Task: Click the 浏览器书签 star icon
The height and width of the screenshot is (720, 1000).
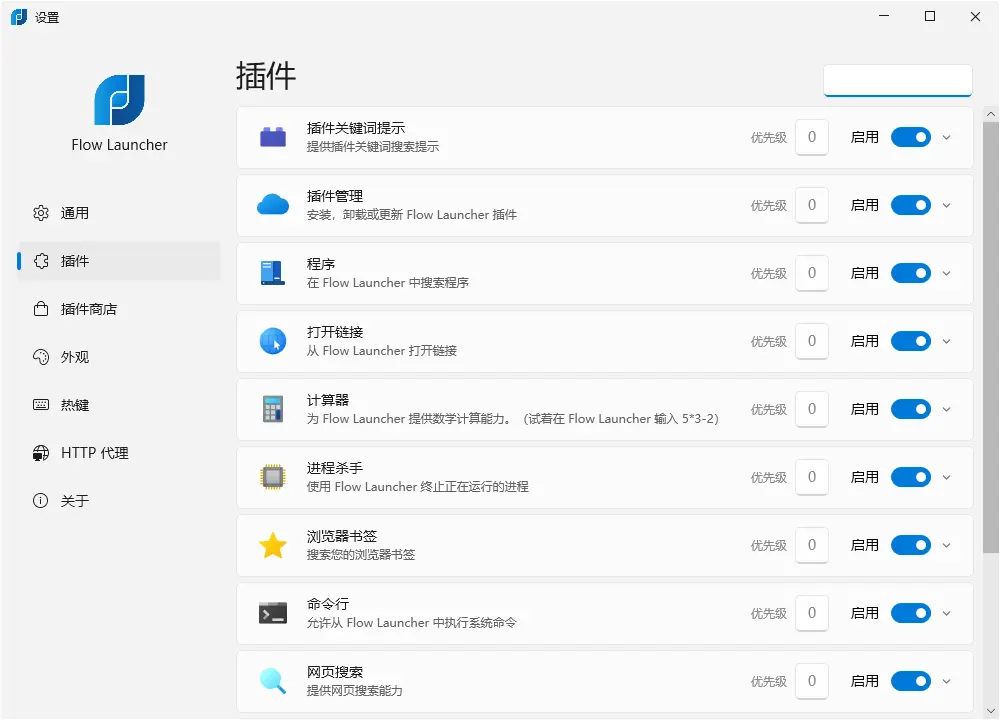Action: [x=273, y=545]
